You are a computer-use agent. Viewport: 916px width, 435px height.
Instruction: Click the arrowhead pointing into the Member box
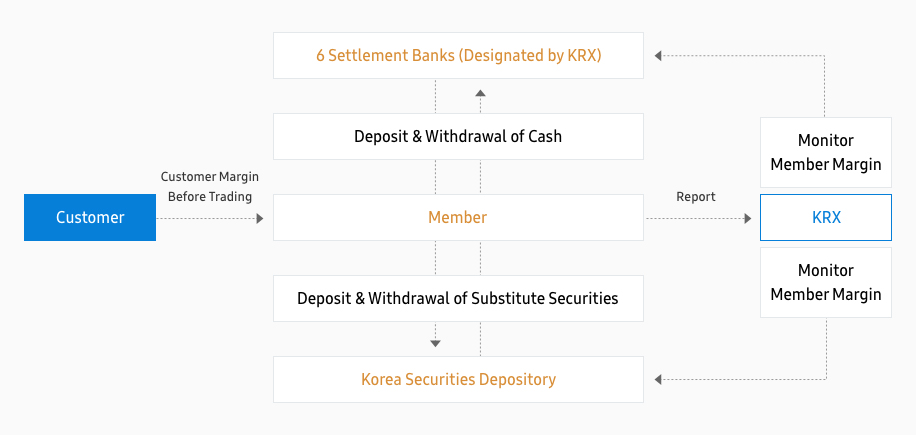260,218
